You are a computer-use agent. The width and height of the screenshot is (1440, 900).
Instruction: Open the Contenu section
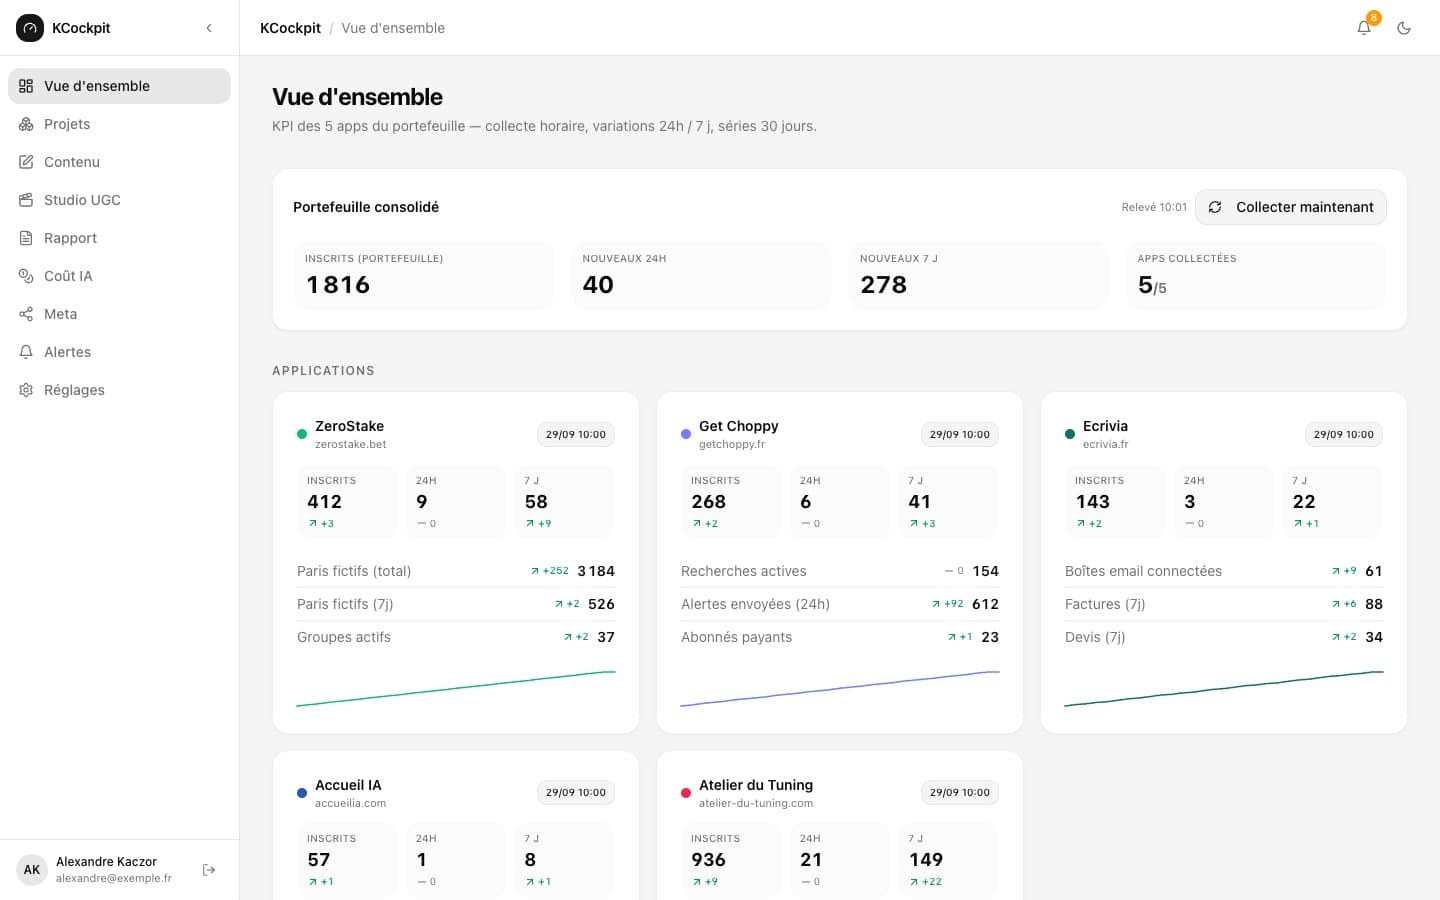click(x=119, y=162)
